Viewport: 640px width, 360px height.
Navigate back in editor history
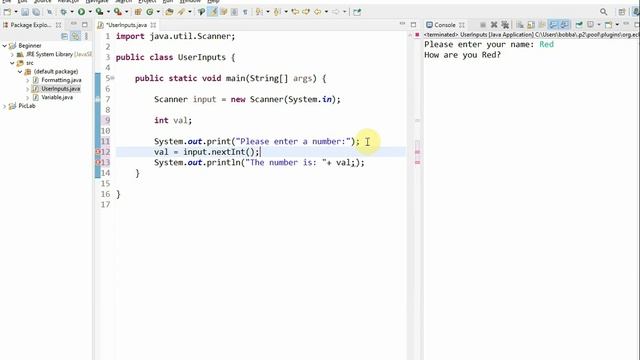(x=317, y=12)
